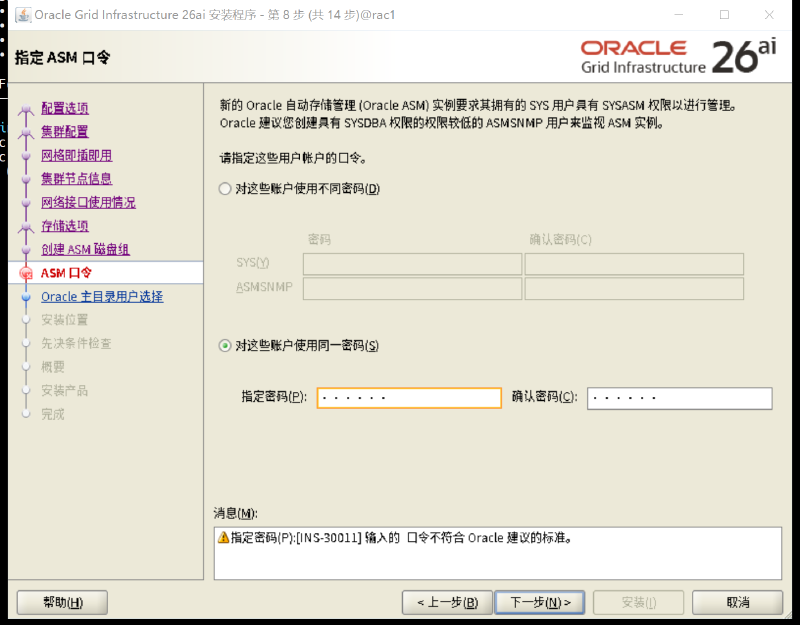Focus the 指定密码 password field

pyautogui.click(x=409, y=398)
